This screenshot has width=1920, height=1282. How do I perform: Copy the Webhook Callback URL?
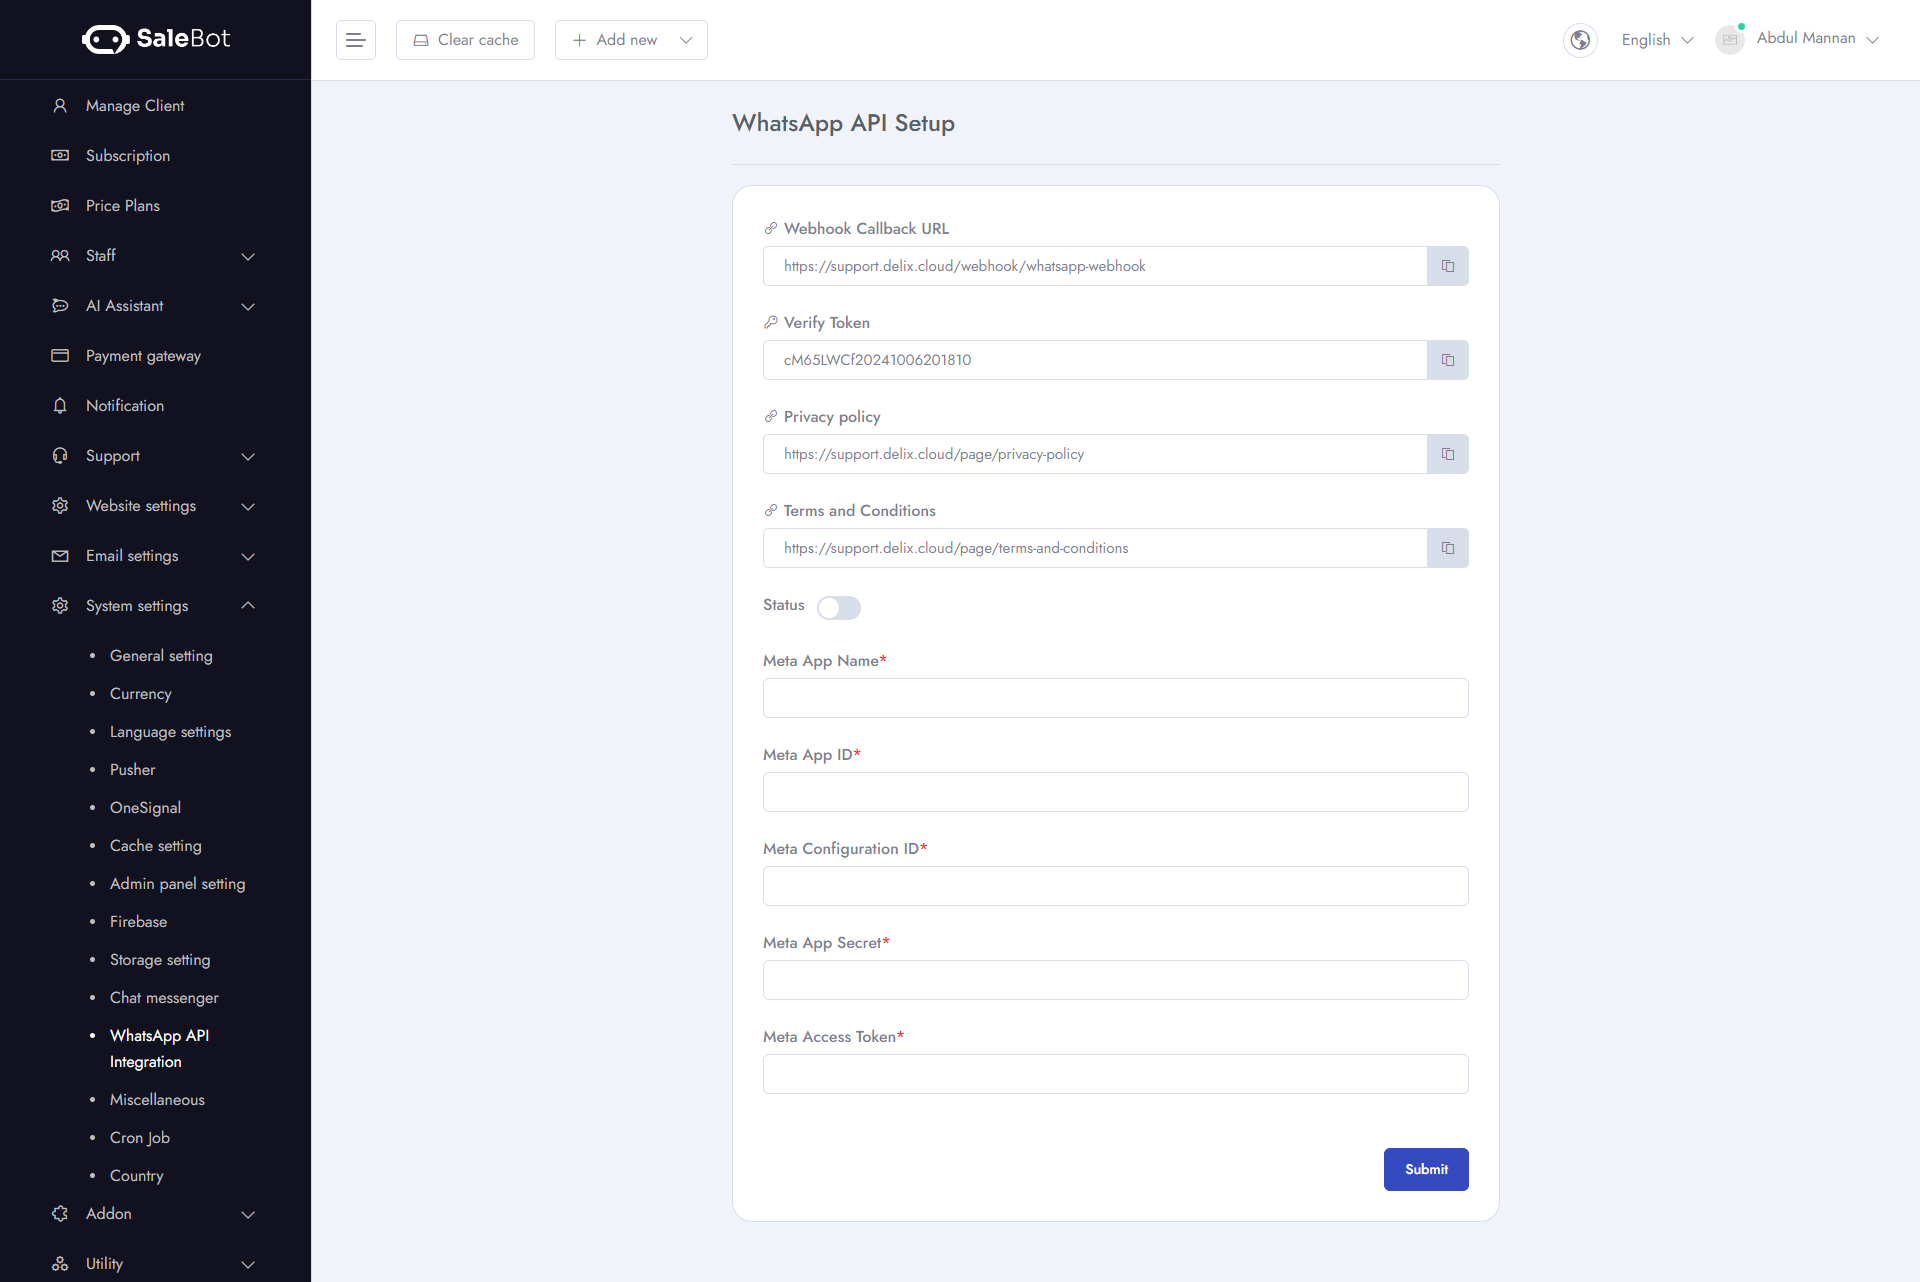pos(1447,265)
